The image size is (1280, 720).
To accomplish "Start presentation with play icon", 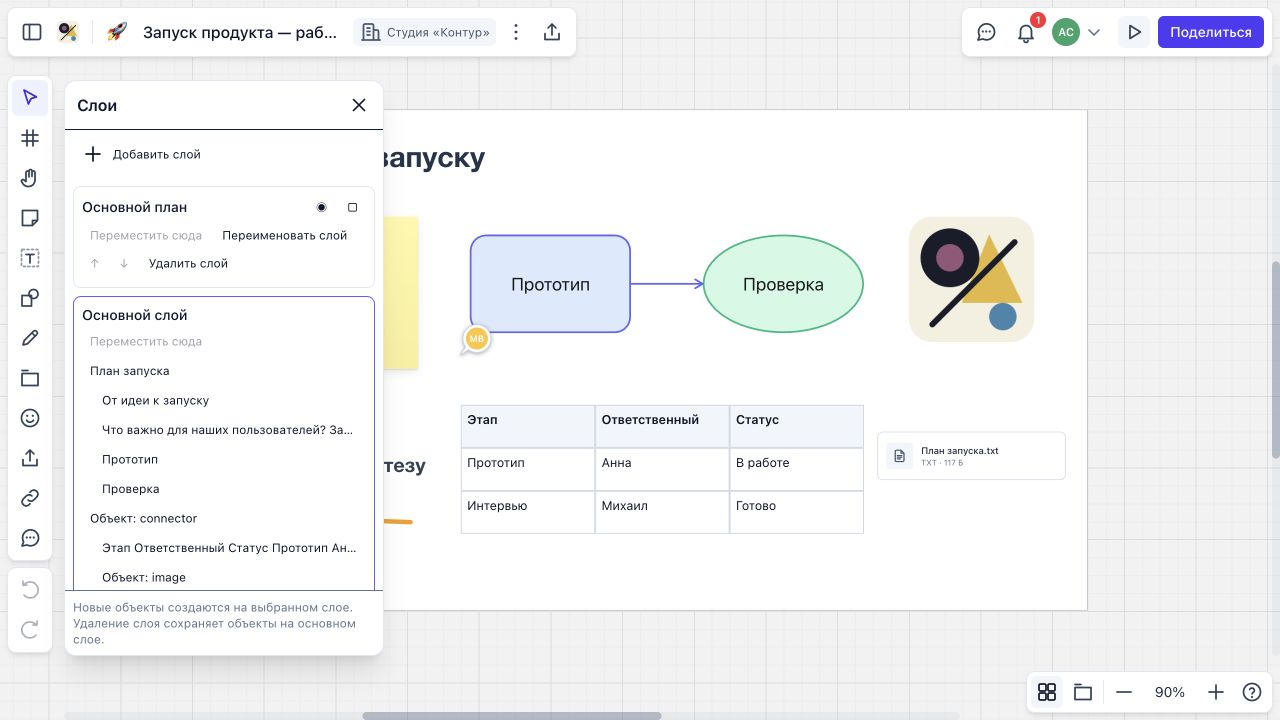I will (1134, 32).
